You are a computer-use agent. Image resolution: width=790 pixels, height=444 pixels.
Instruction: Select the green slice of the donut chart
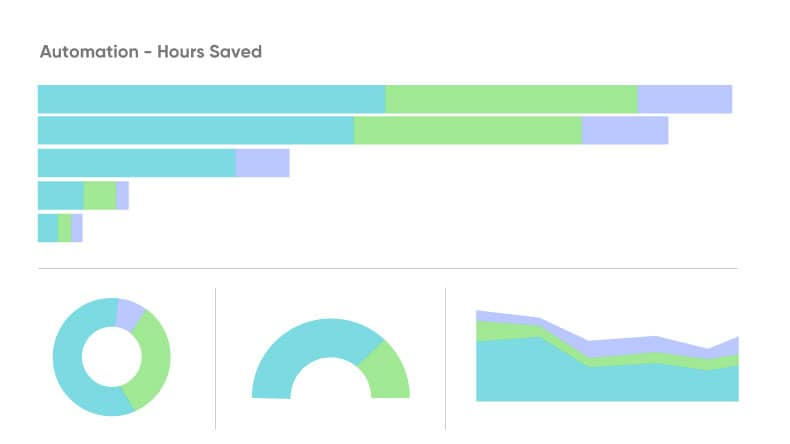(x=155, y=360)
